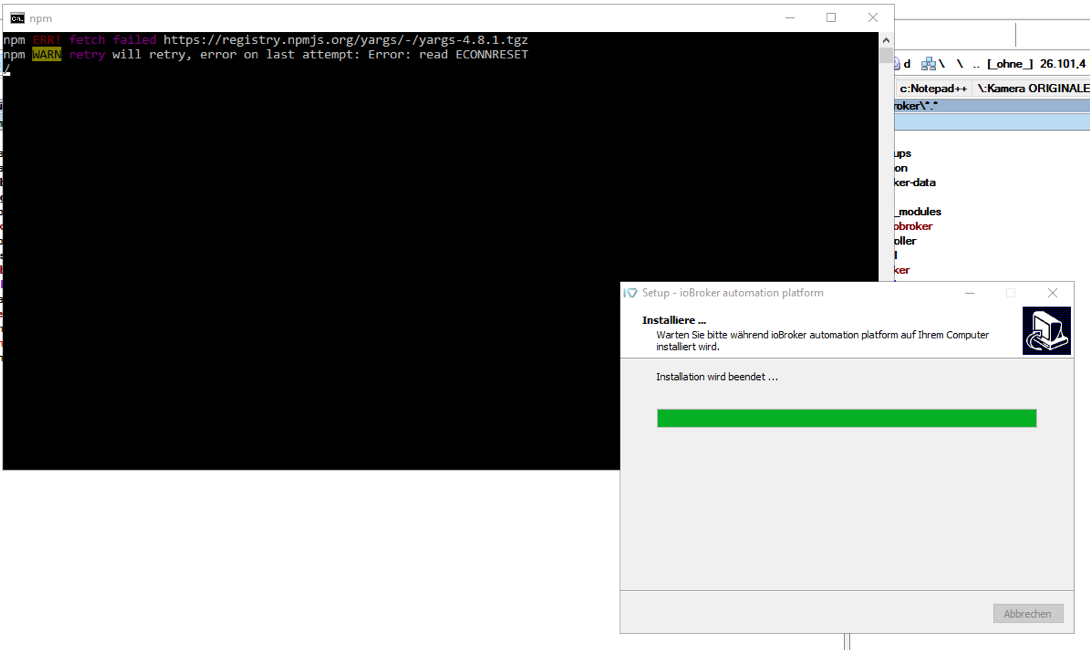
Task: Select the entry ending in 'oller'
Action: click(x=905, y=241)
